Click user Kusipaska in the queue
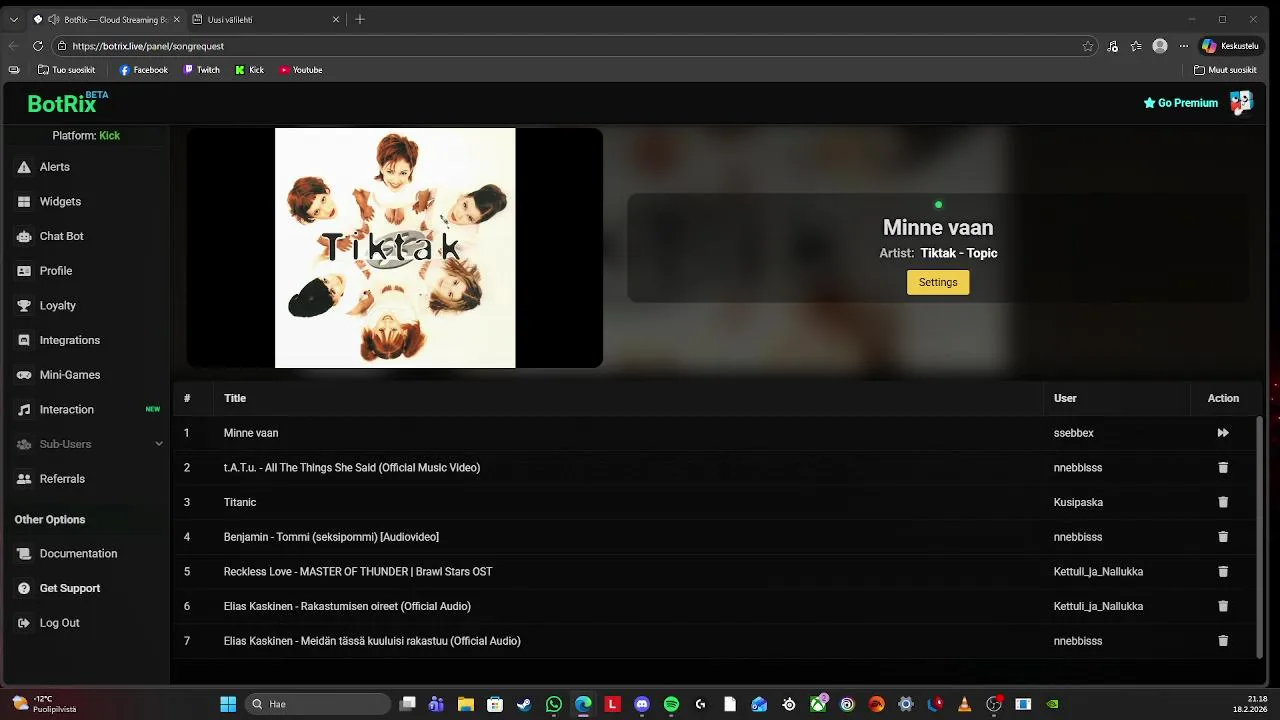Screen dimensions: 1280x720 pos(1078,502)
